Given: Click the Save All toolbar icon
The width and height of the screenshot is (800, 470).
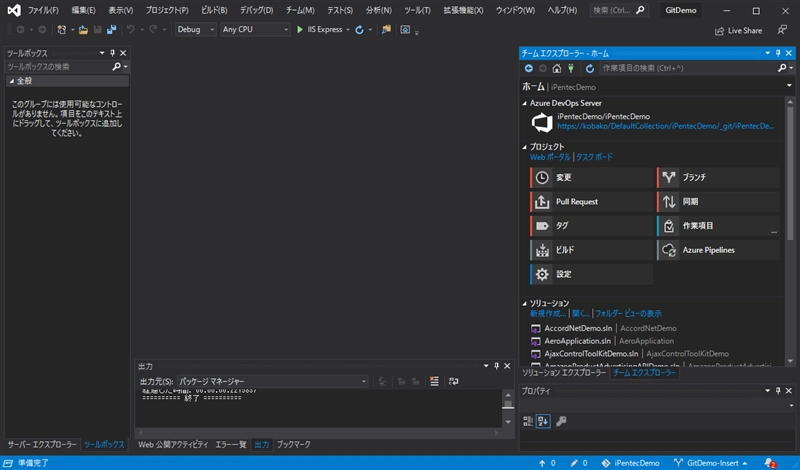Looking at the screenshot, I should [x=111, y=30].
